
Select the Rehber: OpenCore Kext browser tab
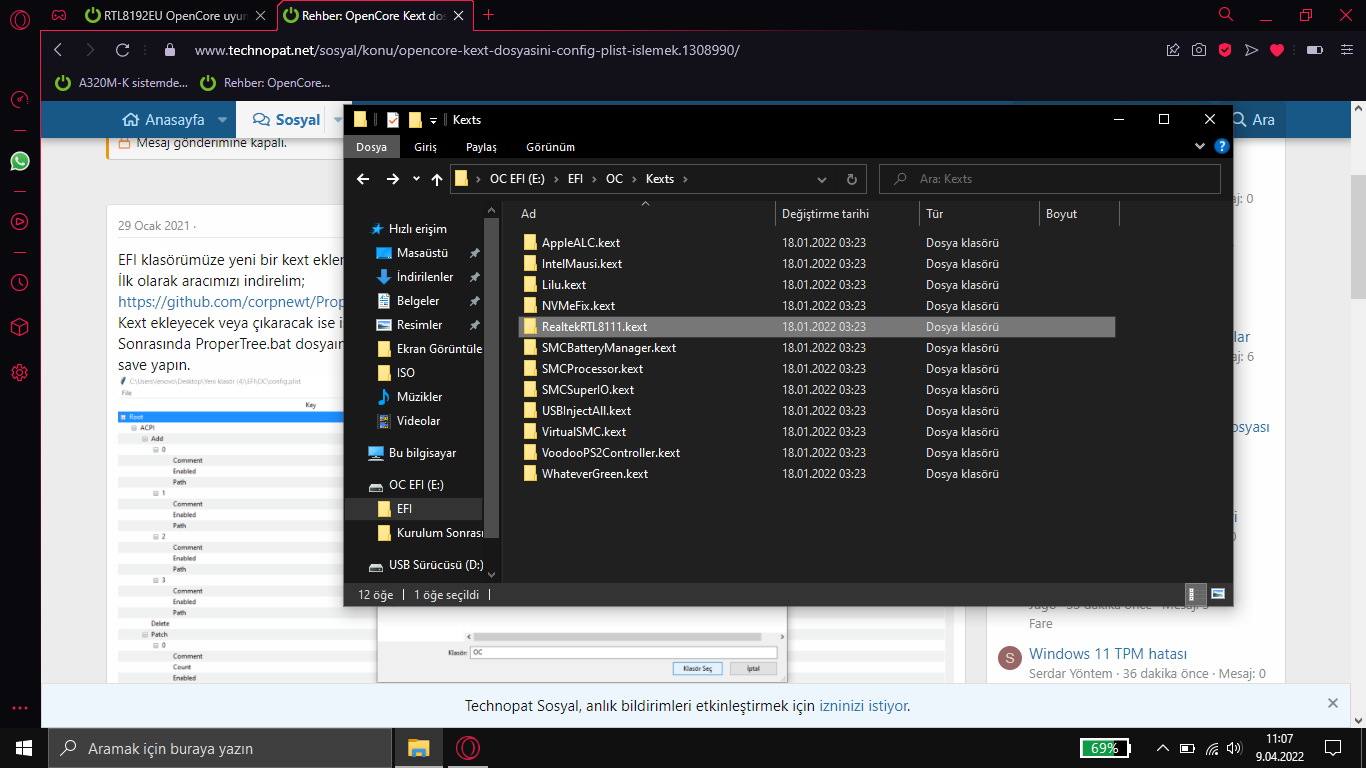[x=374, y=15]
